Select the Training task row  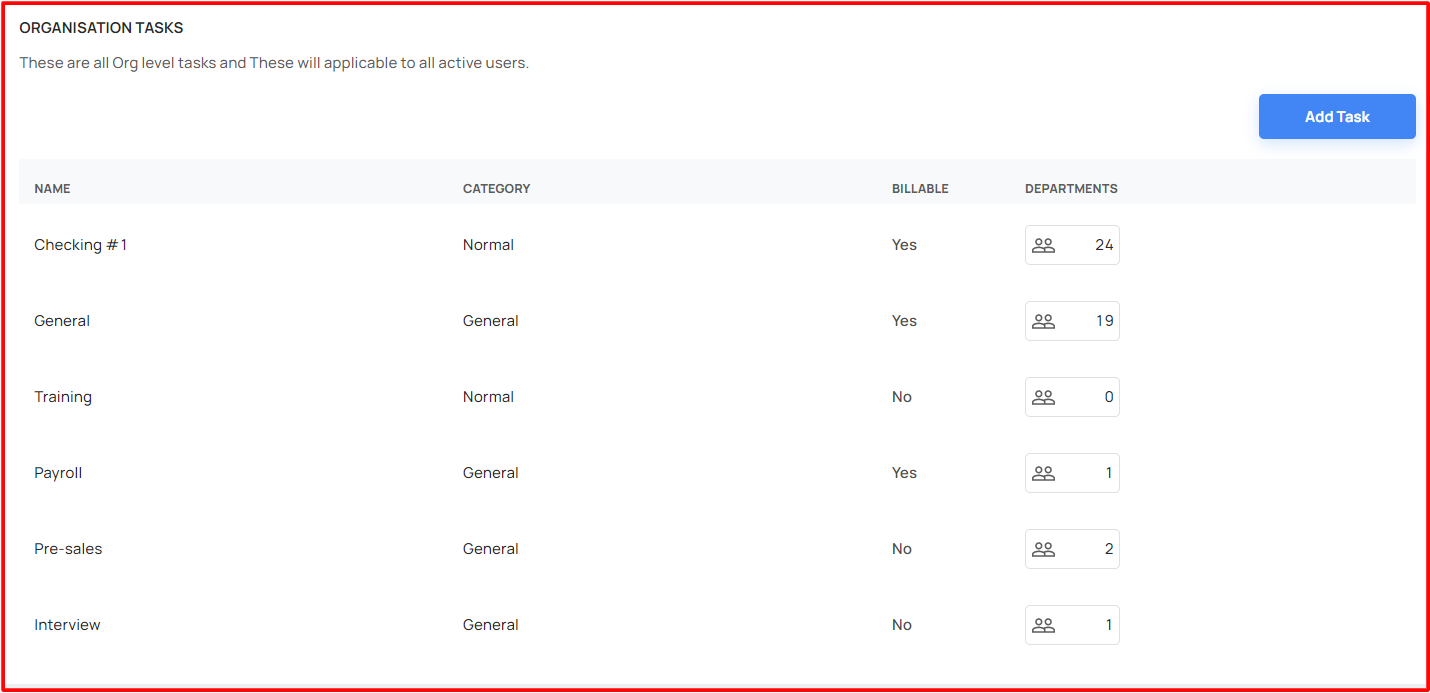(717, 397)
